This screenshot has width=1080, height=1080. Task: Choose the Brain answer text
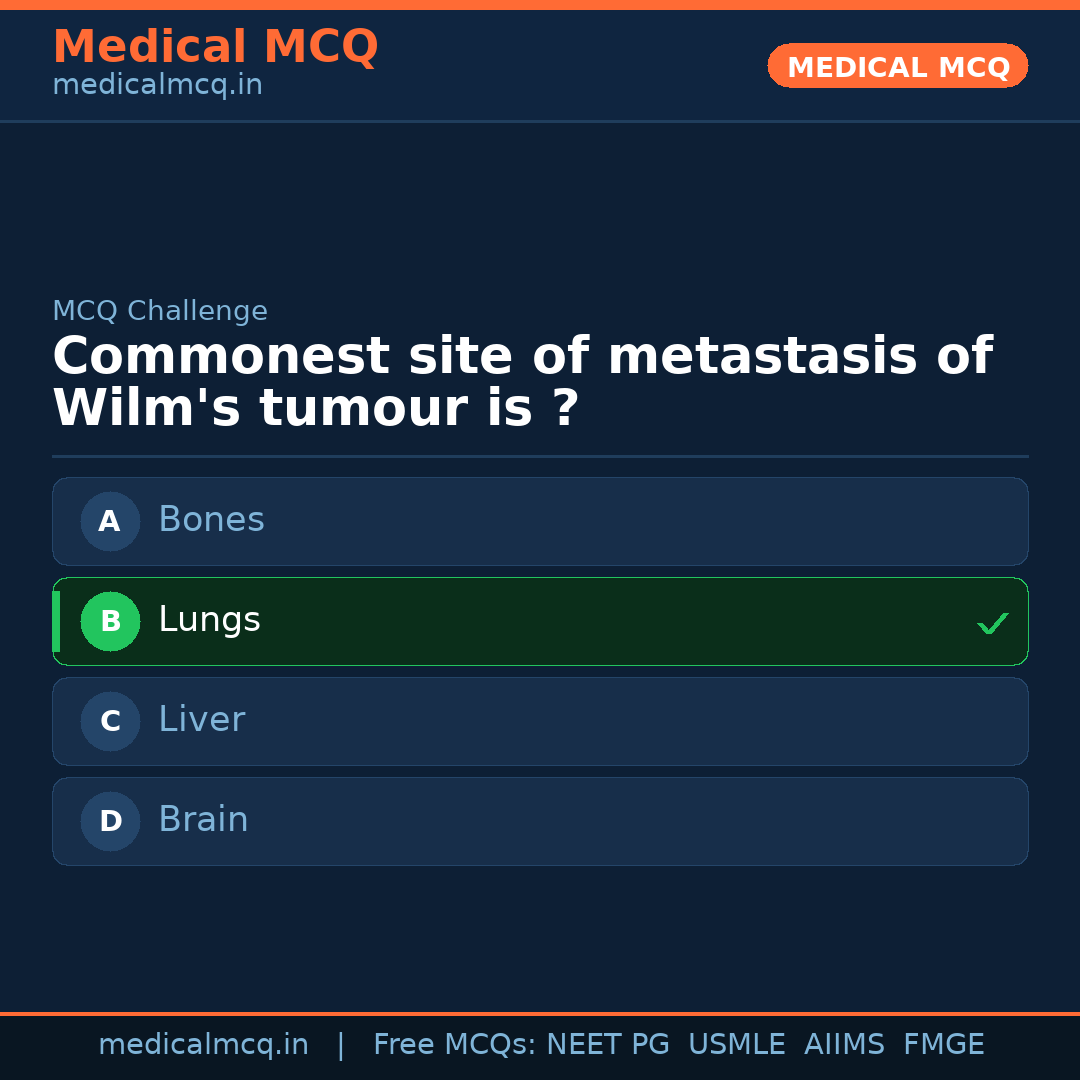[203, 820]
